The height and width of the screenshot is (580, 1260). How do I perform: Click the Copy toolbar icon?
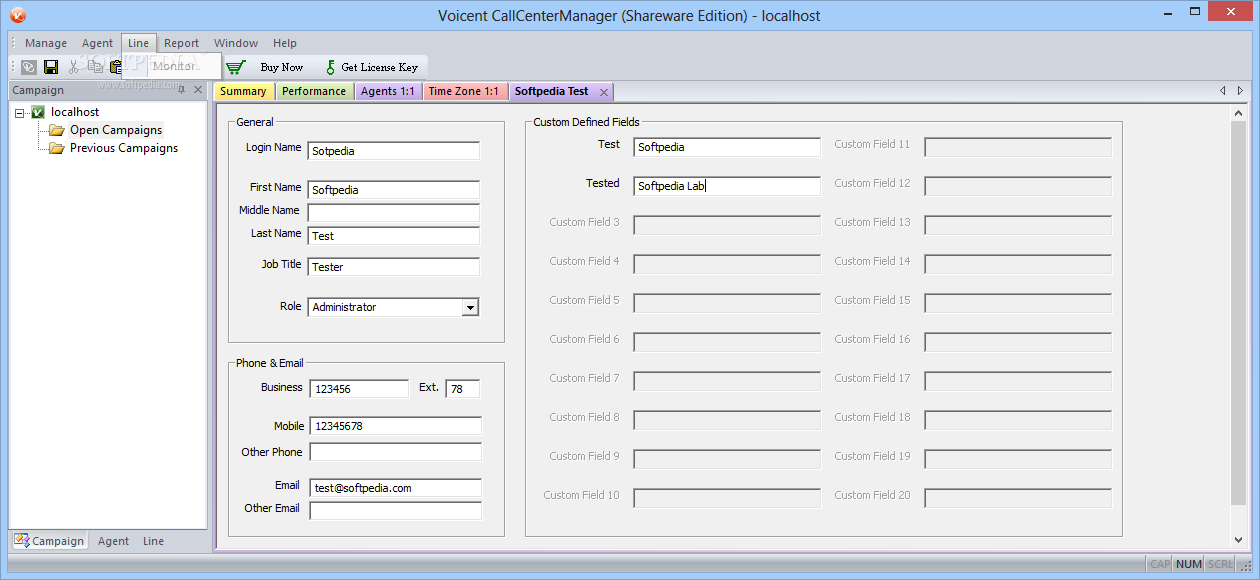[x=95, y=67]
